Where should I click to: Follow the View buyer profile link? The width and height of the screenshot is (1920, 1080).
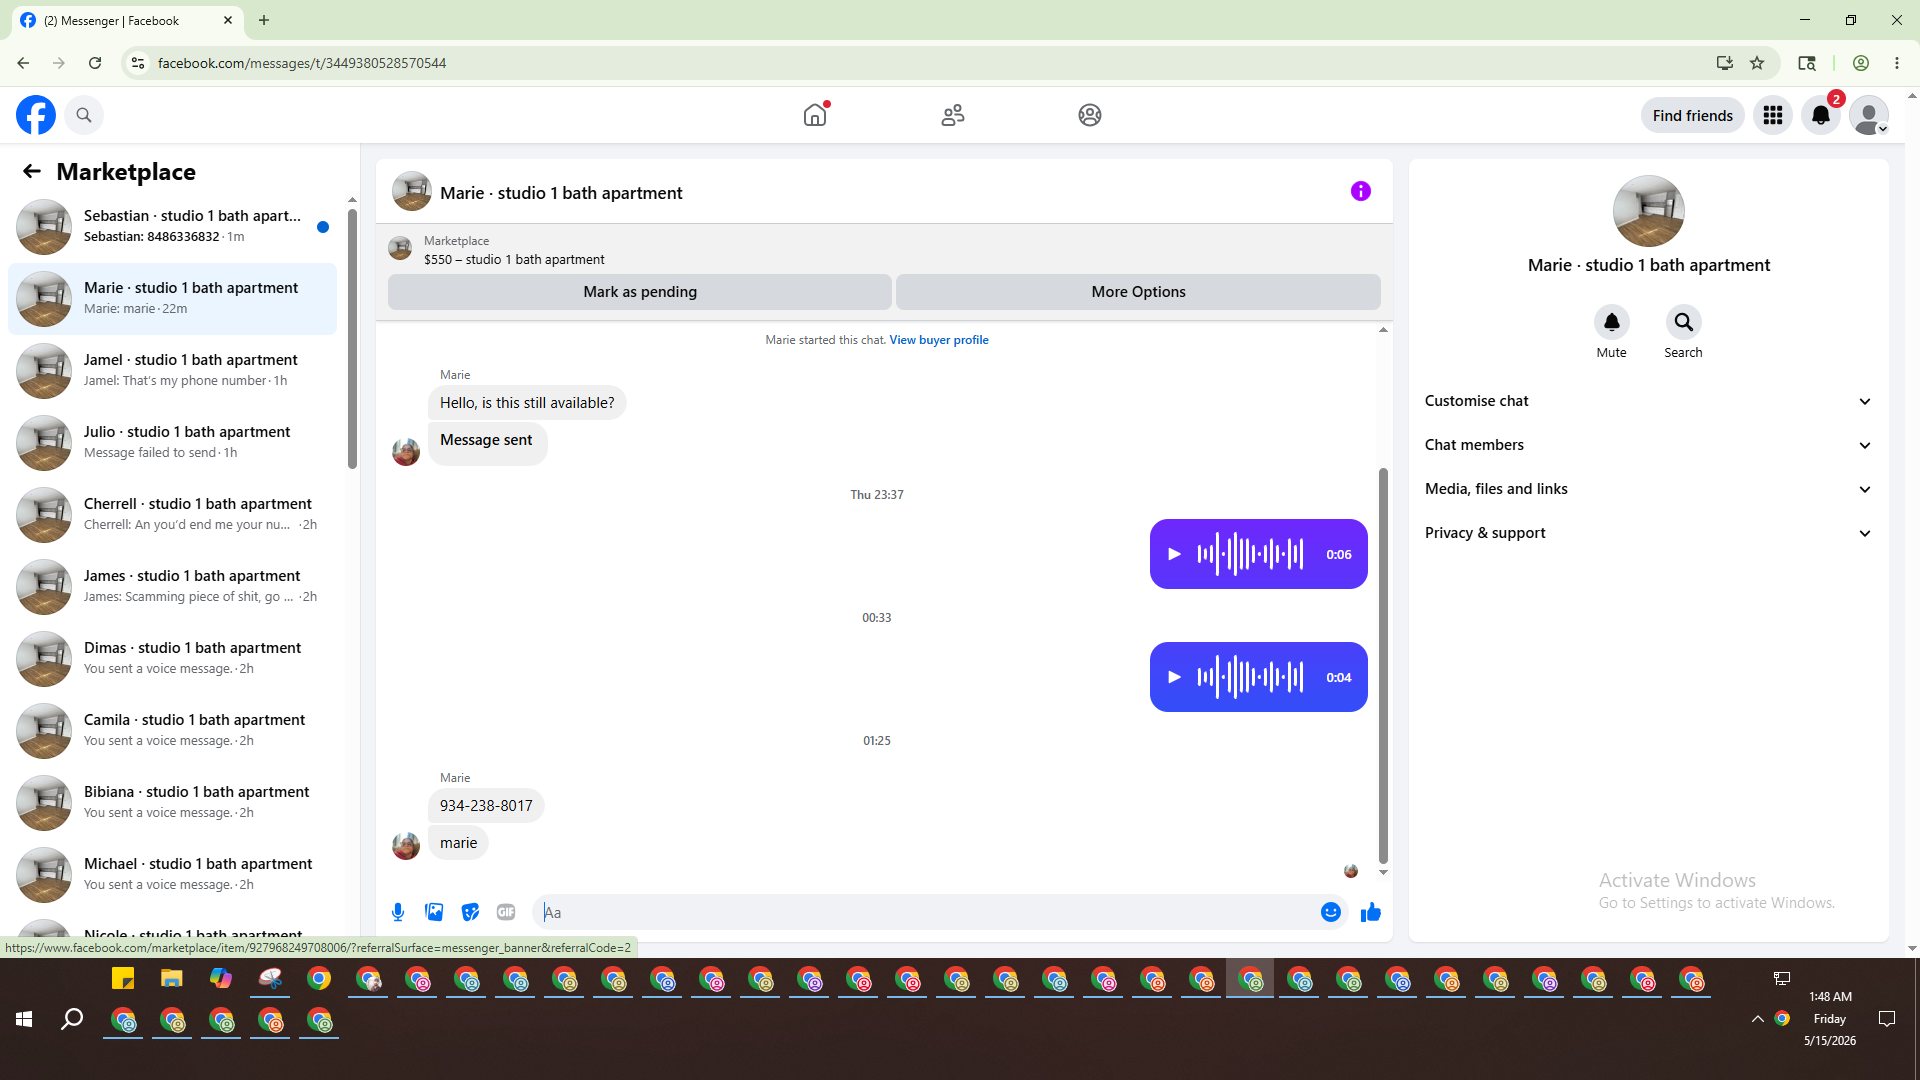pyautogui.click(x=939, y=340)
